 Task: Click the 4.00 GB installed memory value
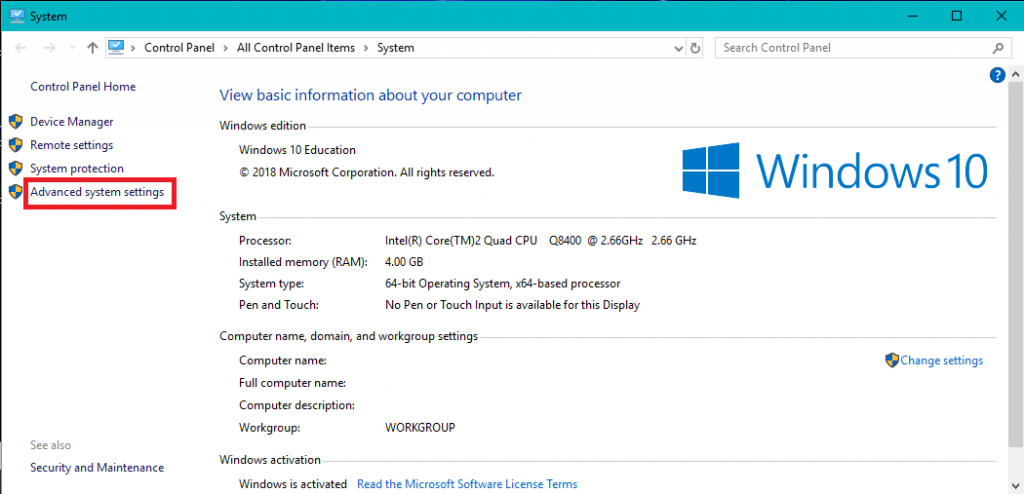404,262
